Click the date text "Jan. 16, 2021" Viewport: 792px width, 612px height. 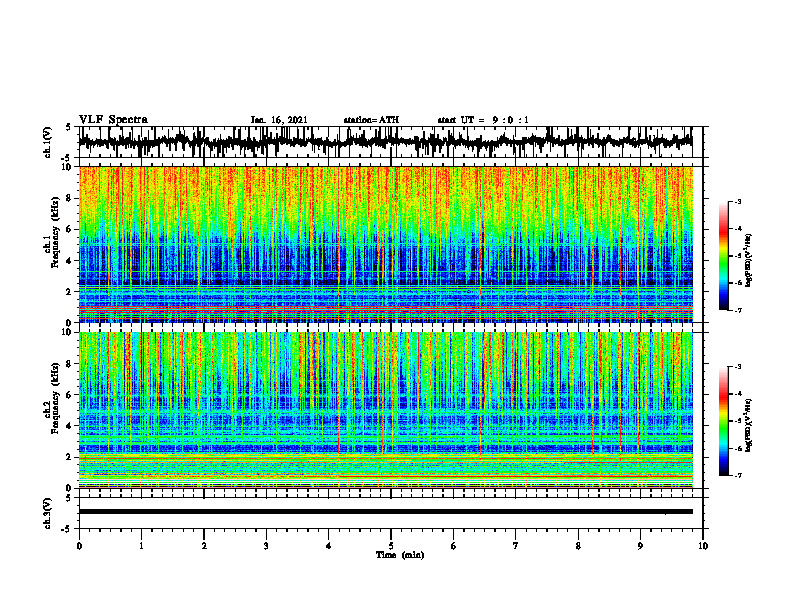click(279, 120)
